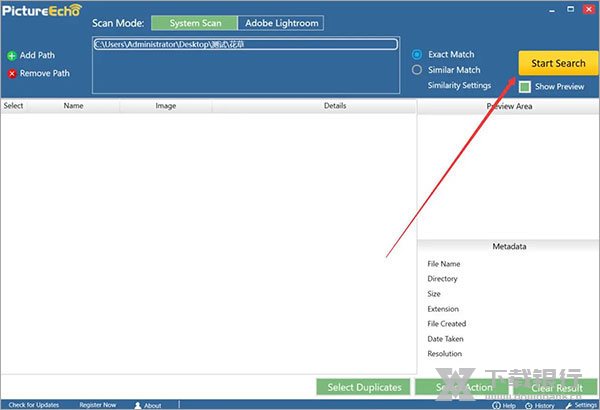Image resolution: width=600 pixels, height=410 pixels.
Task: Switch to Adobe Lightroom scan mode
Action: point(280,22)
